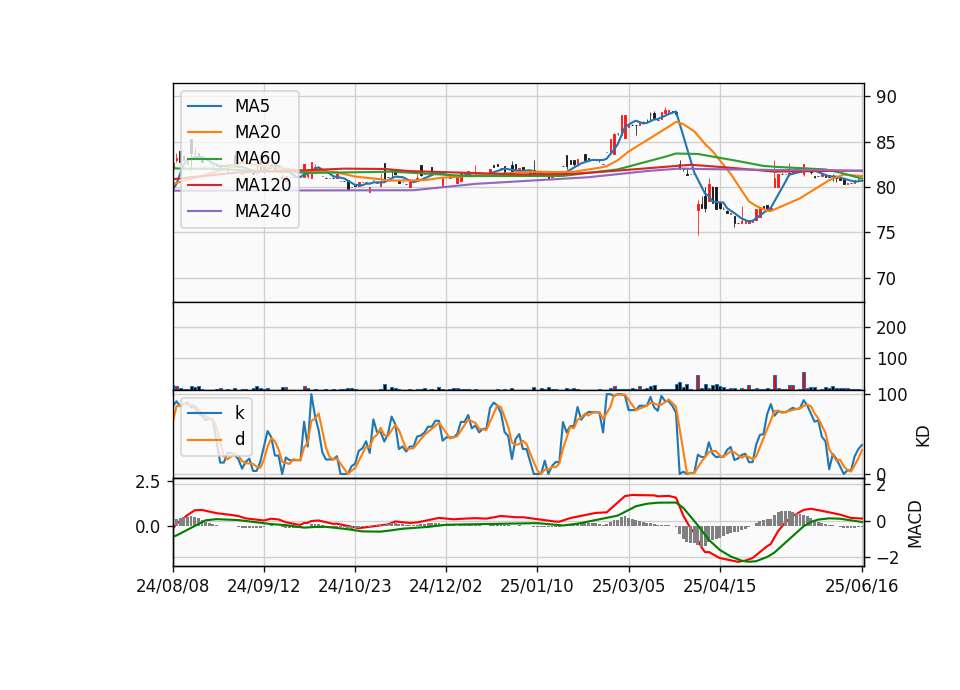Click the MA20 legend label
The width and height of the screenshot is (960, 690).
point(258,132)
